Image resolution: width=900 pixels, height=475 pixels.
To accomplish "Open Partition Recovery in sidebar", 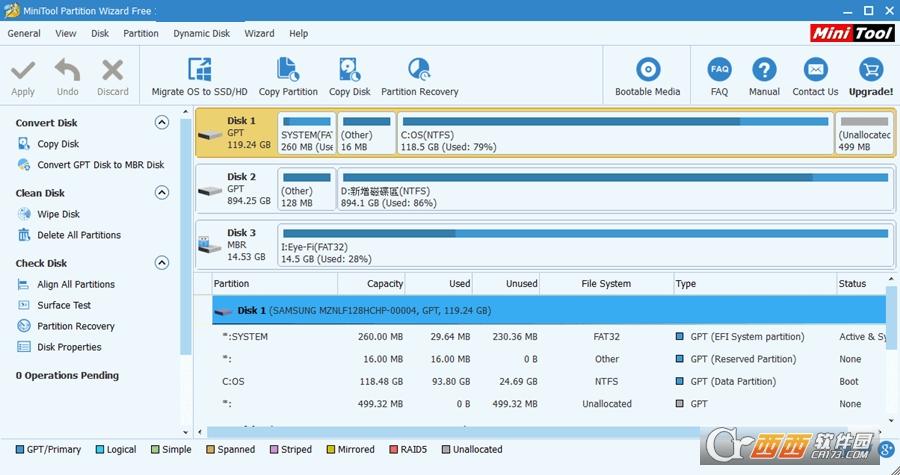I will 76,326.
